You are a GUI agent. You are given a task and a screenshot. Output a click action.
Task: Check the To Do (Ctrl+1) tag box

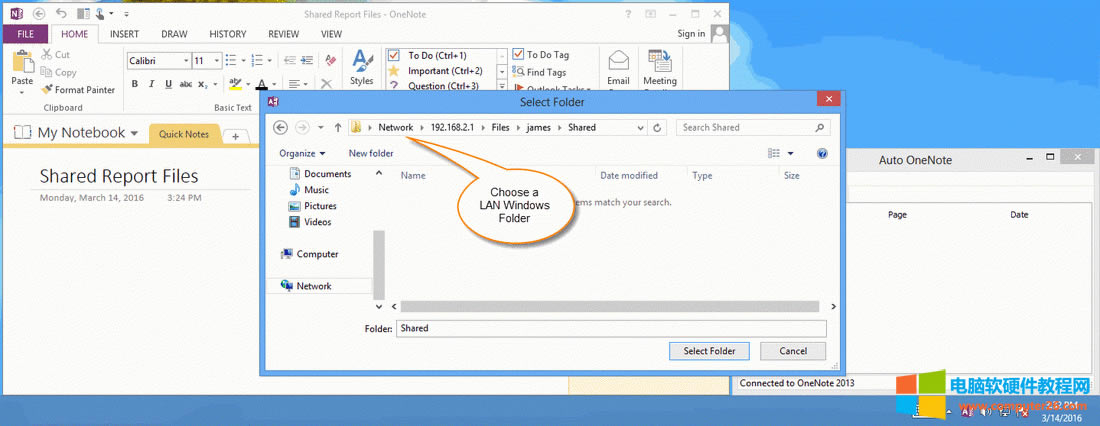[x=394, y=55]
